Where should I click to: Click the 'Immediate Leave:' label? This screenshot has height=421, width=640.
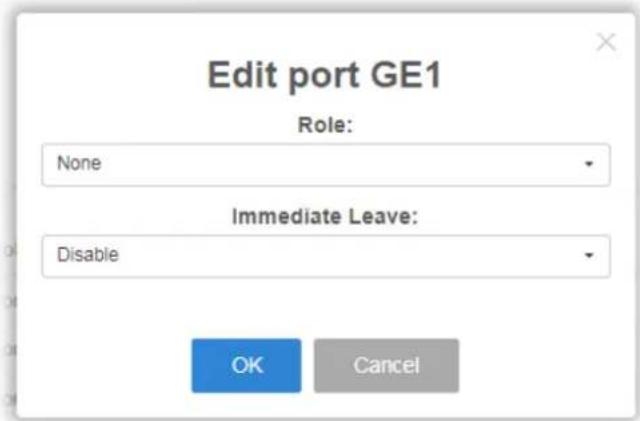[325, 216]
